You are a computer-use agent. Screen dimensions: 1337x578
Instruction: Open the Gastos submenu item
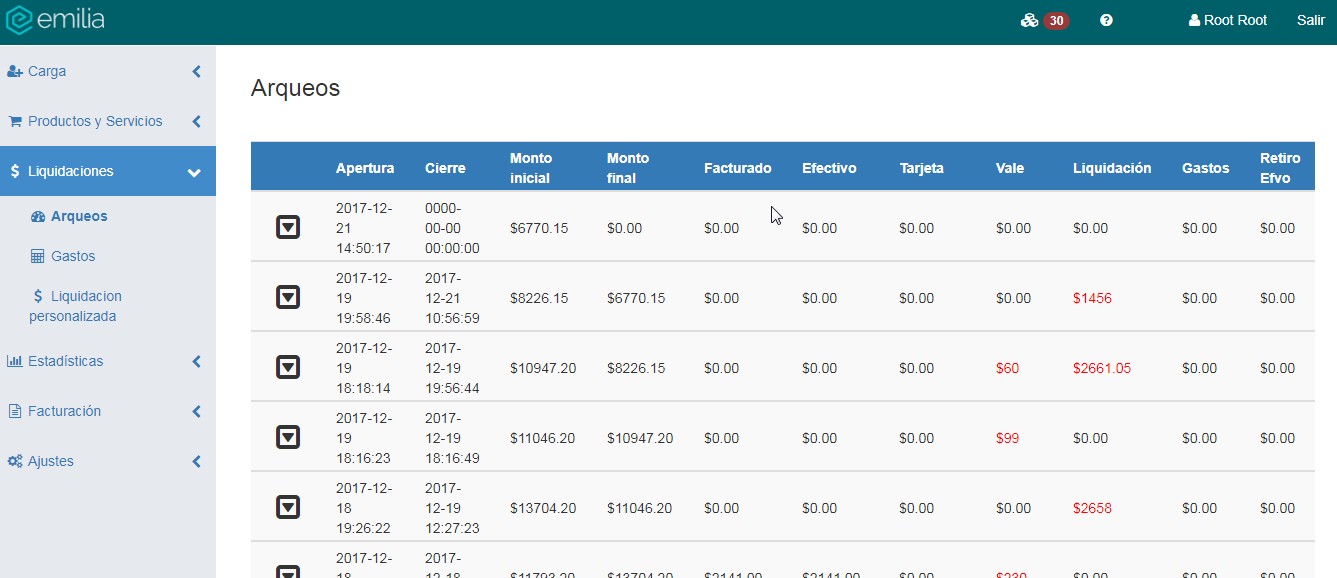(x=73, y=256)
